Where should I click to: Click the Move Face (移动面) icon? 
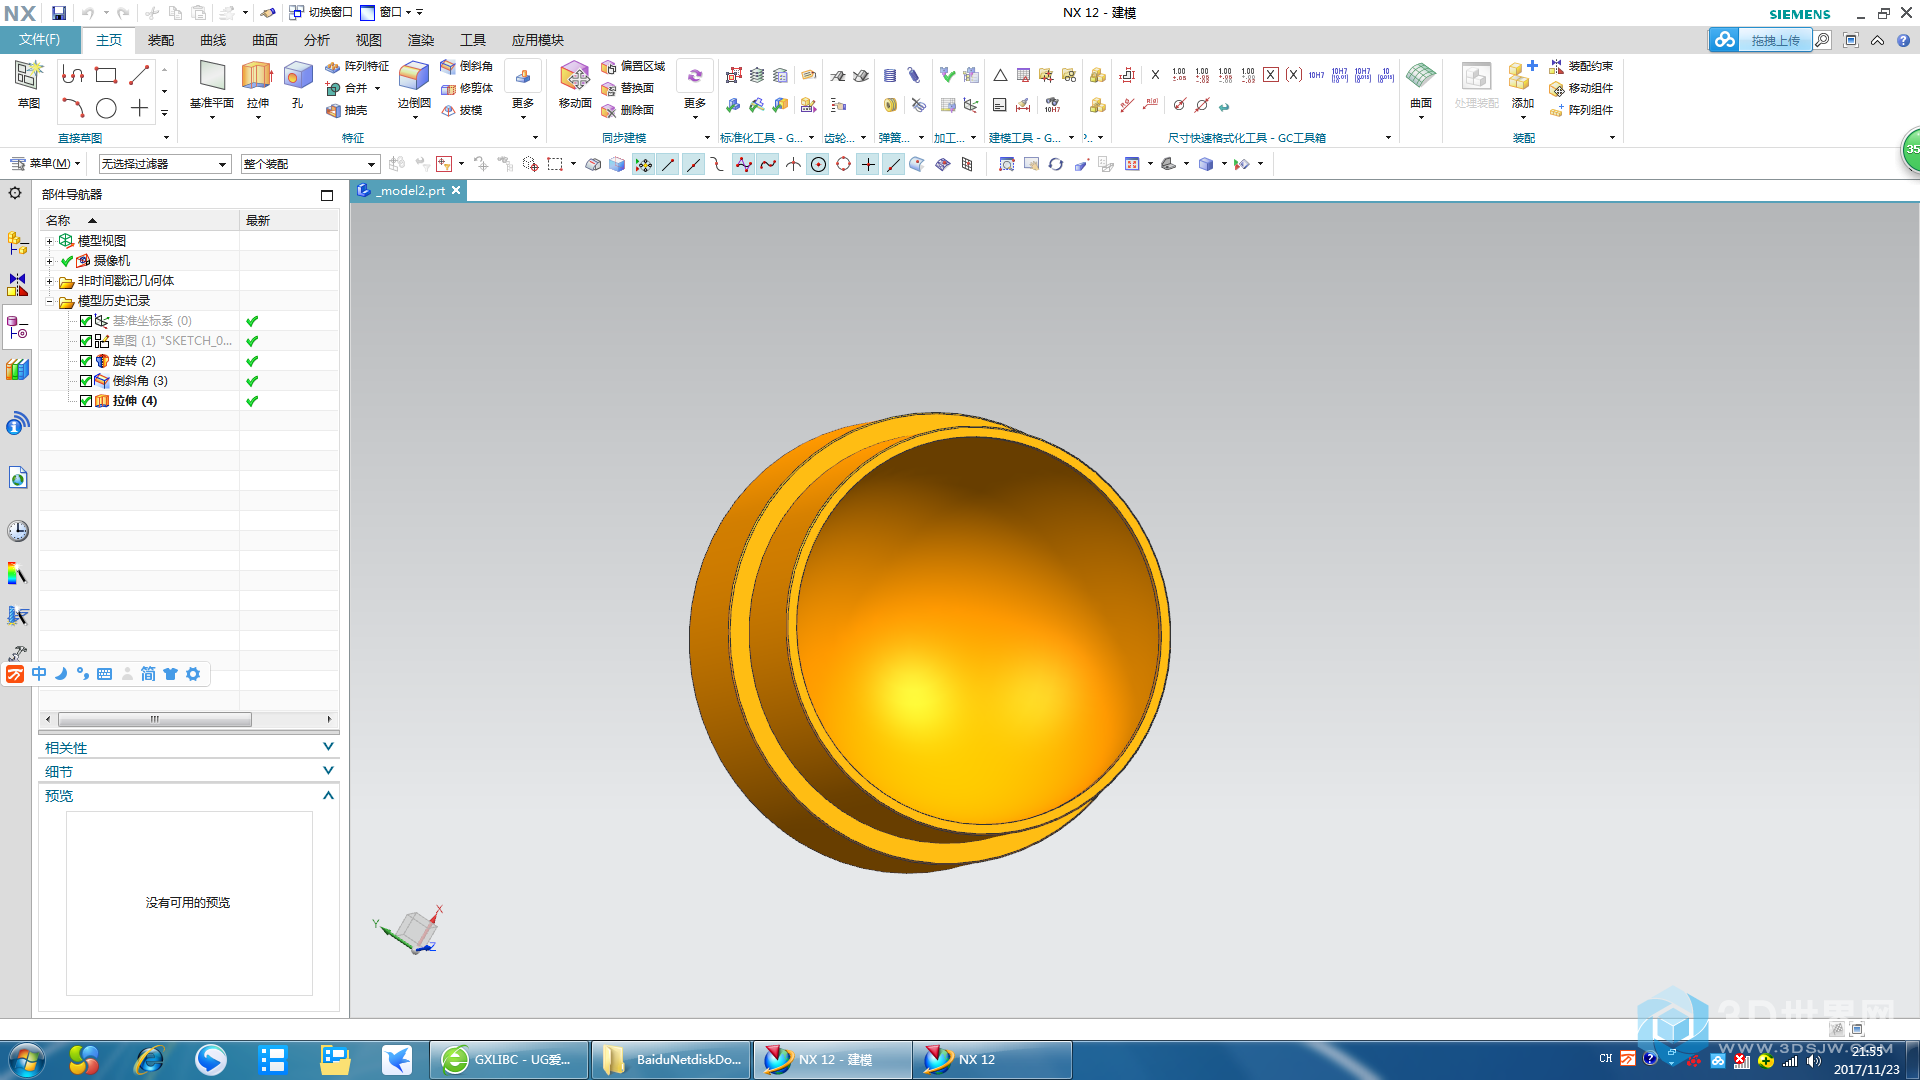pos(575,76)
